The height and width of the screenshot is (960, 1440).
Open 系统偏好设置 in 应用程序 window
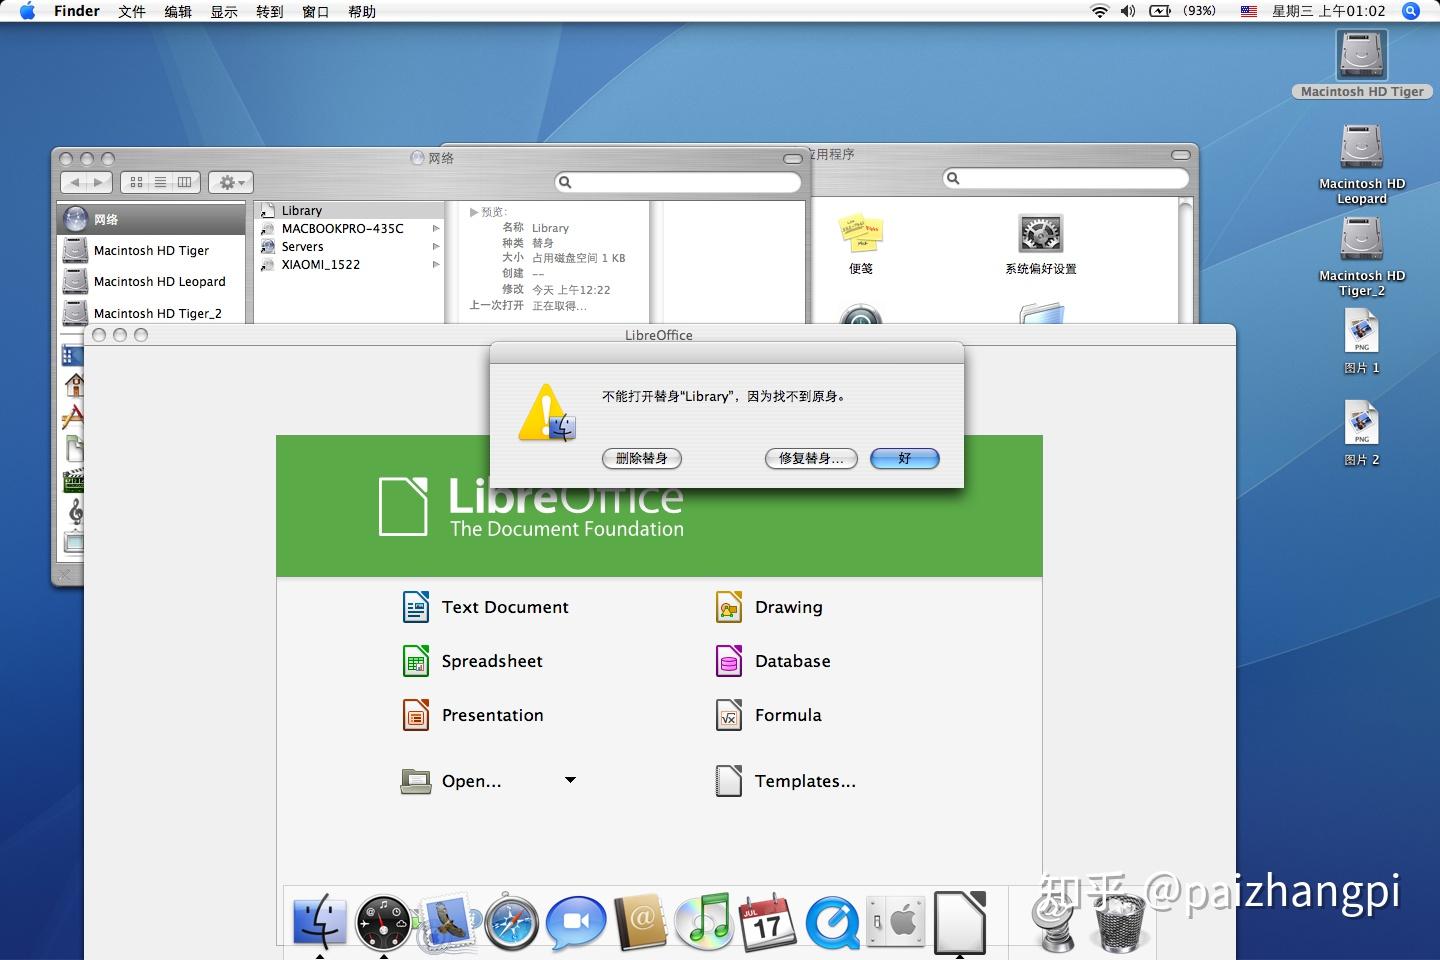[x=1041, y=244]
